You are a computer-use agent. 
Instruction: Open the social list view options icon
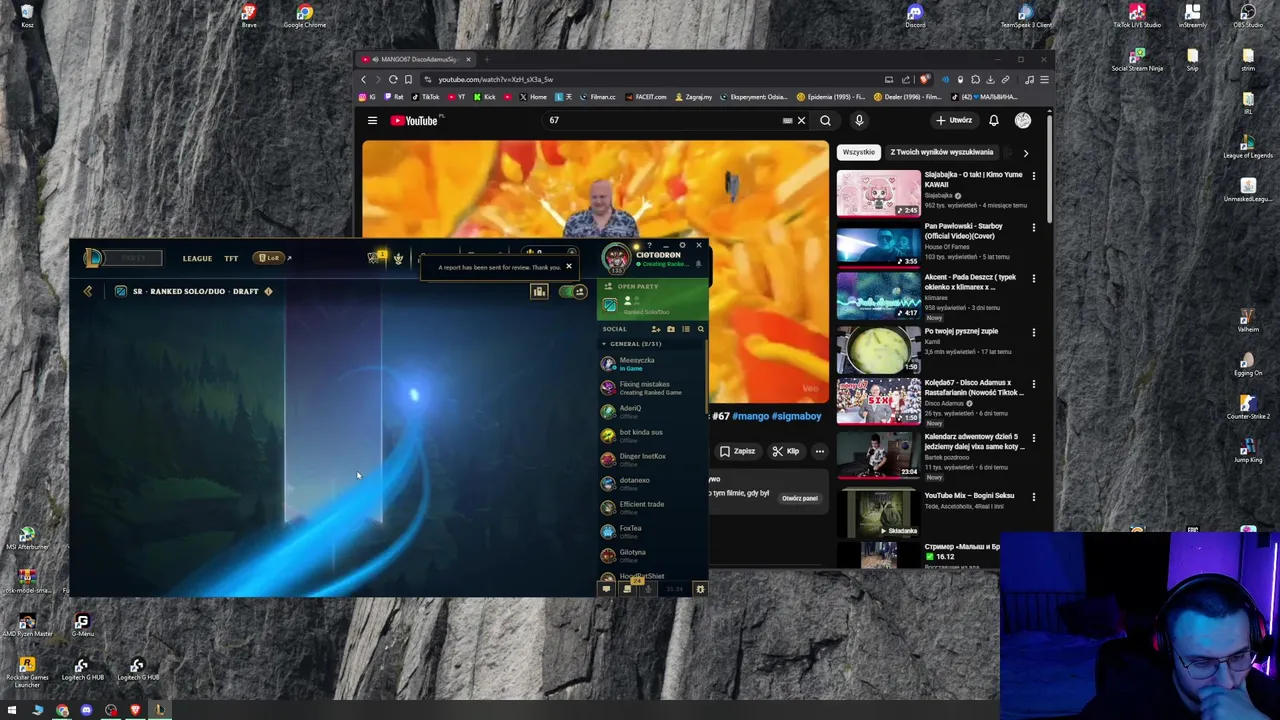pyautogui.click(x=686, y=329)
